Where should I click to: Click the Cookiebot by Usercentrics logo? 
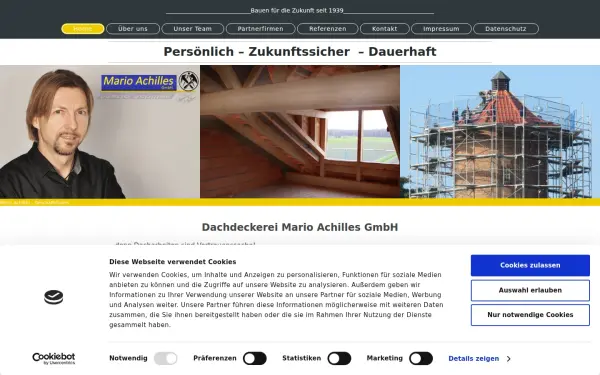tap(54, 359)
